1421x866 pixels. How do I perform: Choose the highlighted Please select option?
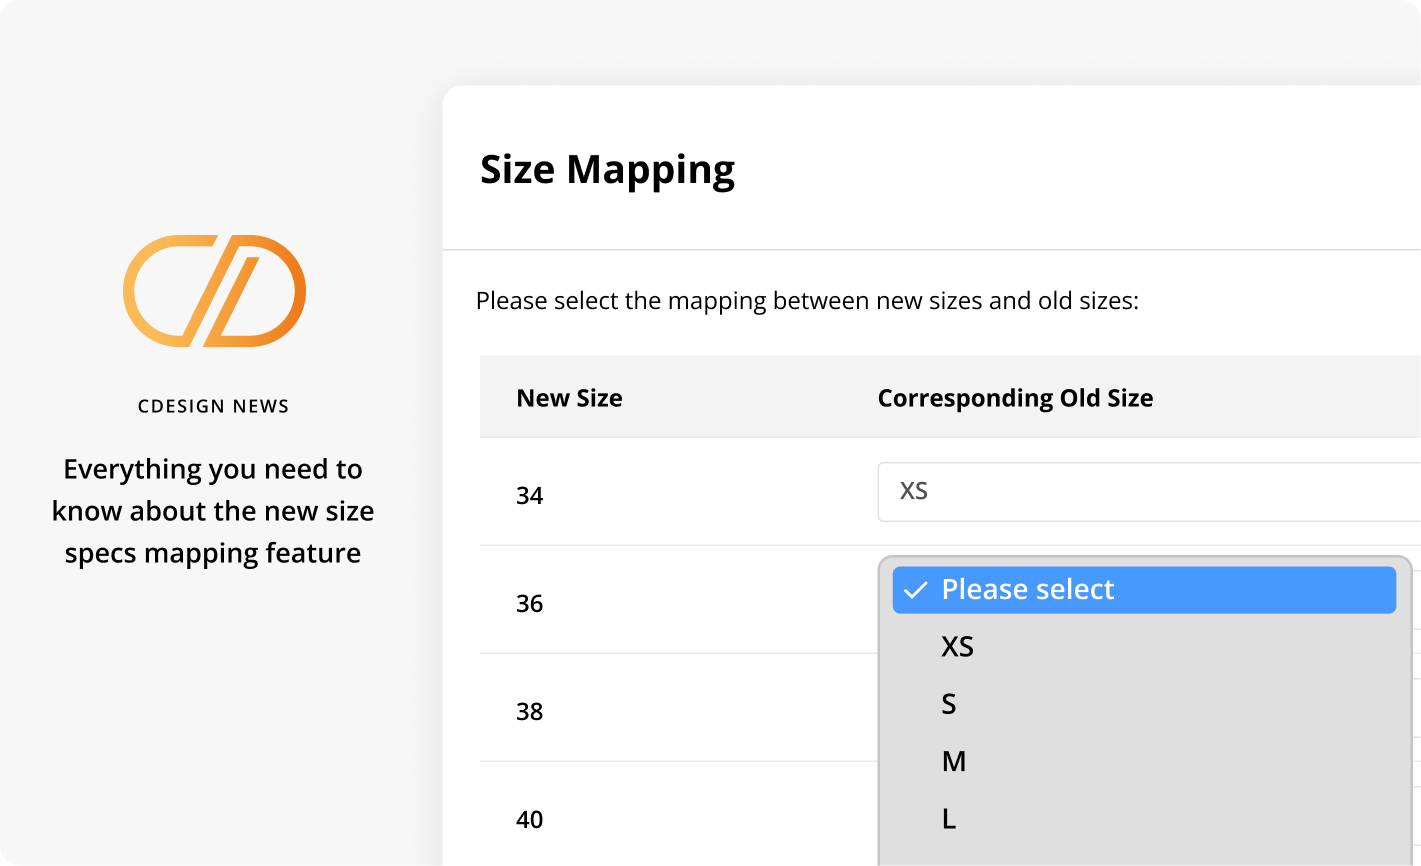[1028, 590]
